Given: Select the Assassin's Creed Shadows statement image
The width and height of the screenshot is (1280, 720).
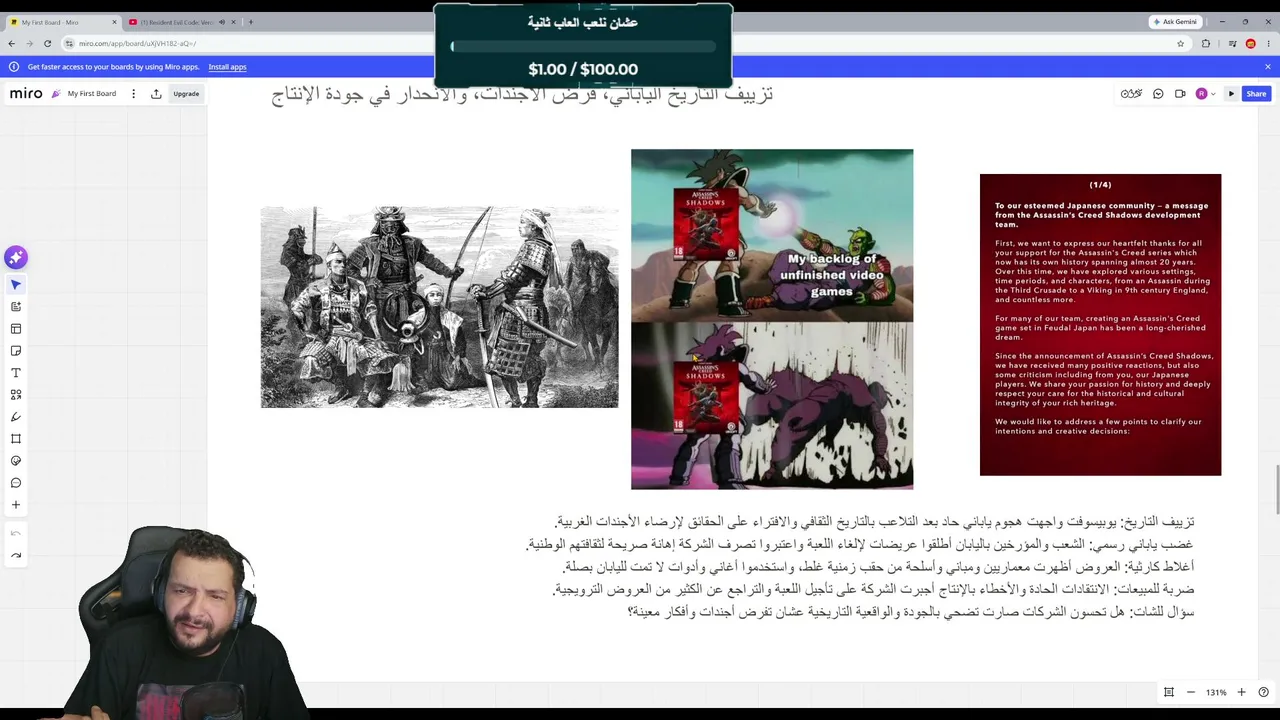Looking at the screenshot, I should click(x=1100, y=325).
